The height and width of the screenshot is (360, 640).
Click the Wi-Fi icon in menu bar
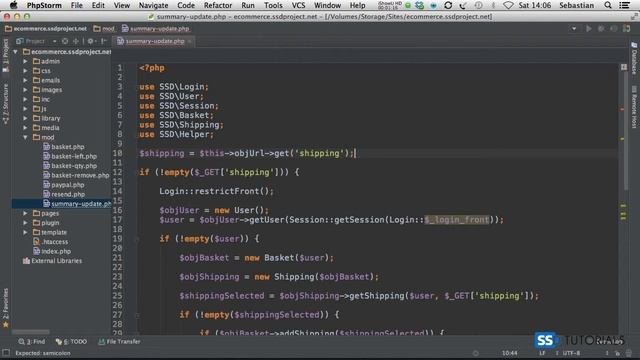pos(508,5)
